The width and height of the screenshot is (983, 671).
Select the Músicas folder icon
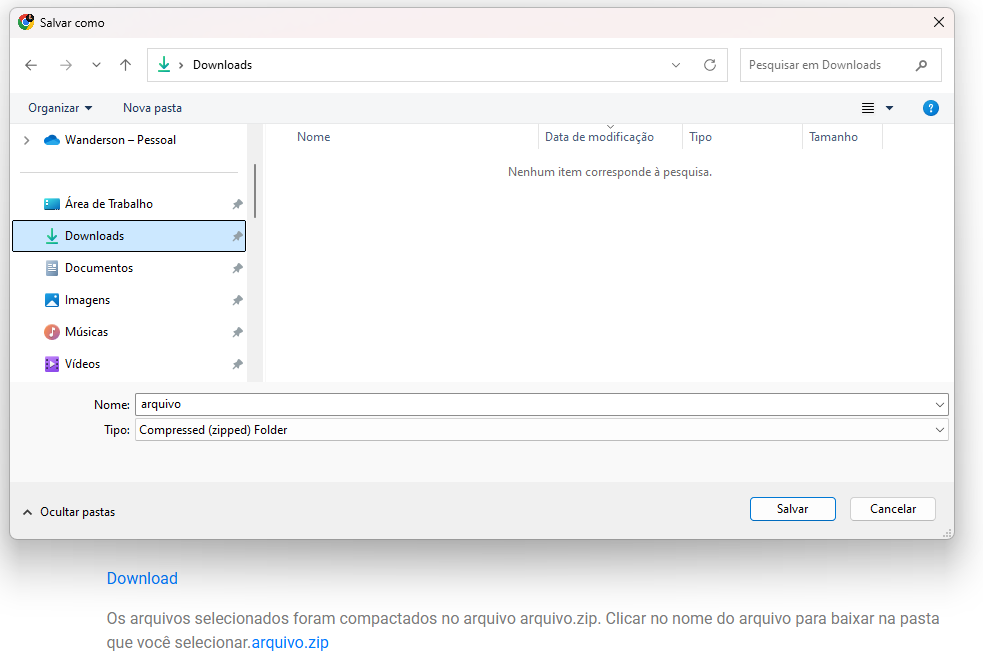(x=52, y=332)
